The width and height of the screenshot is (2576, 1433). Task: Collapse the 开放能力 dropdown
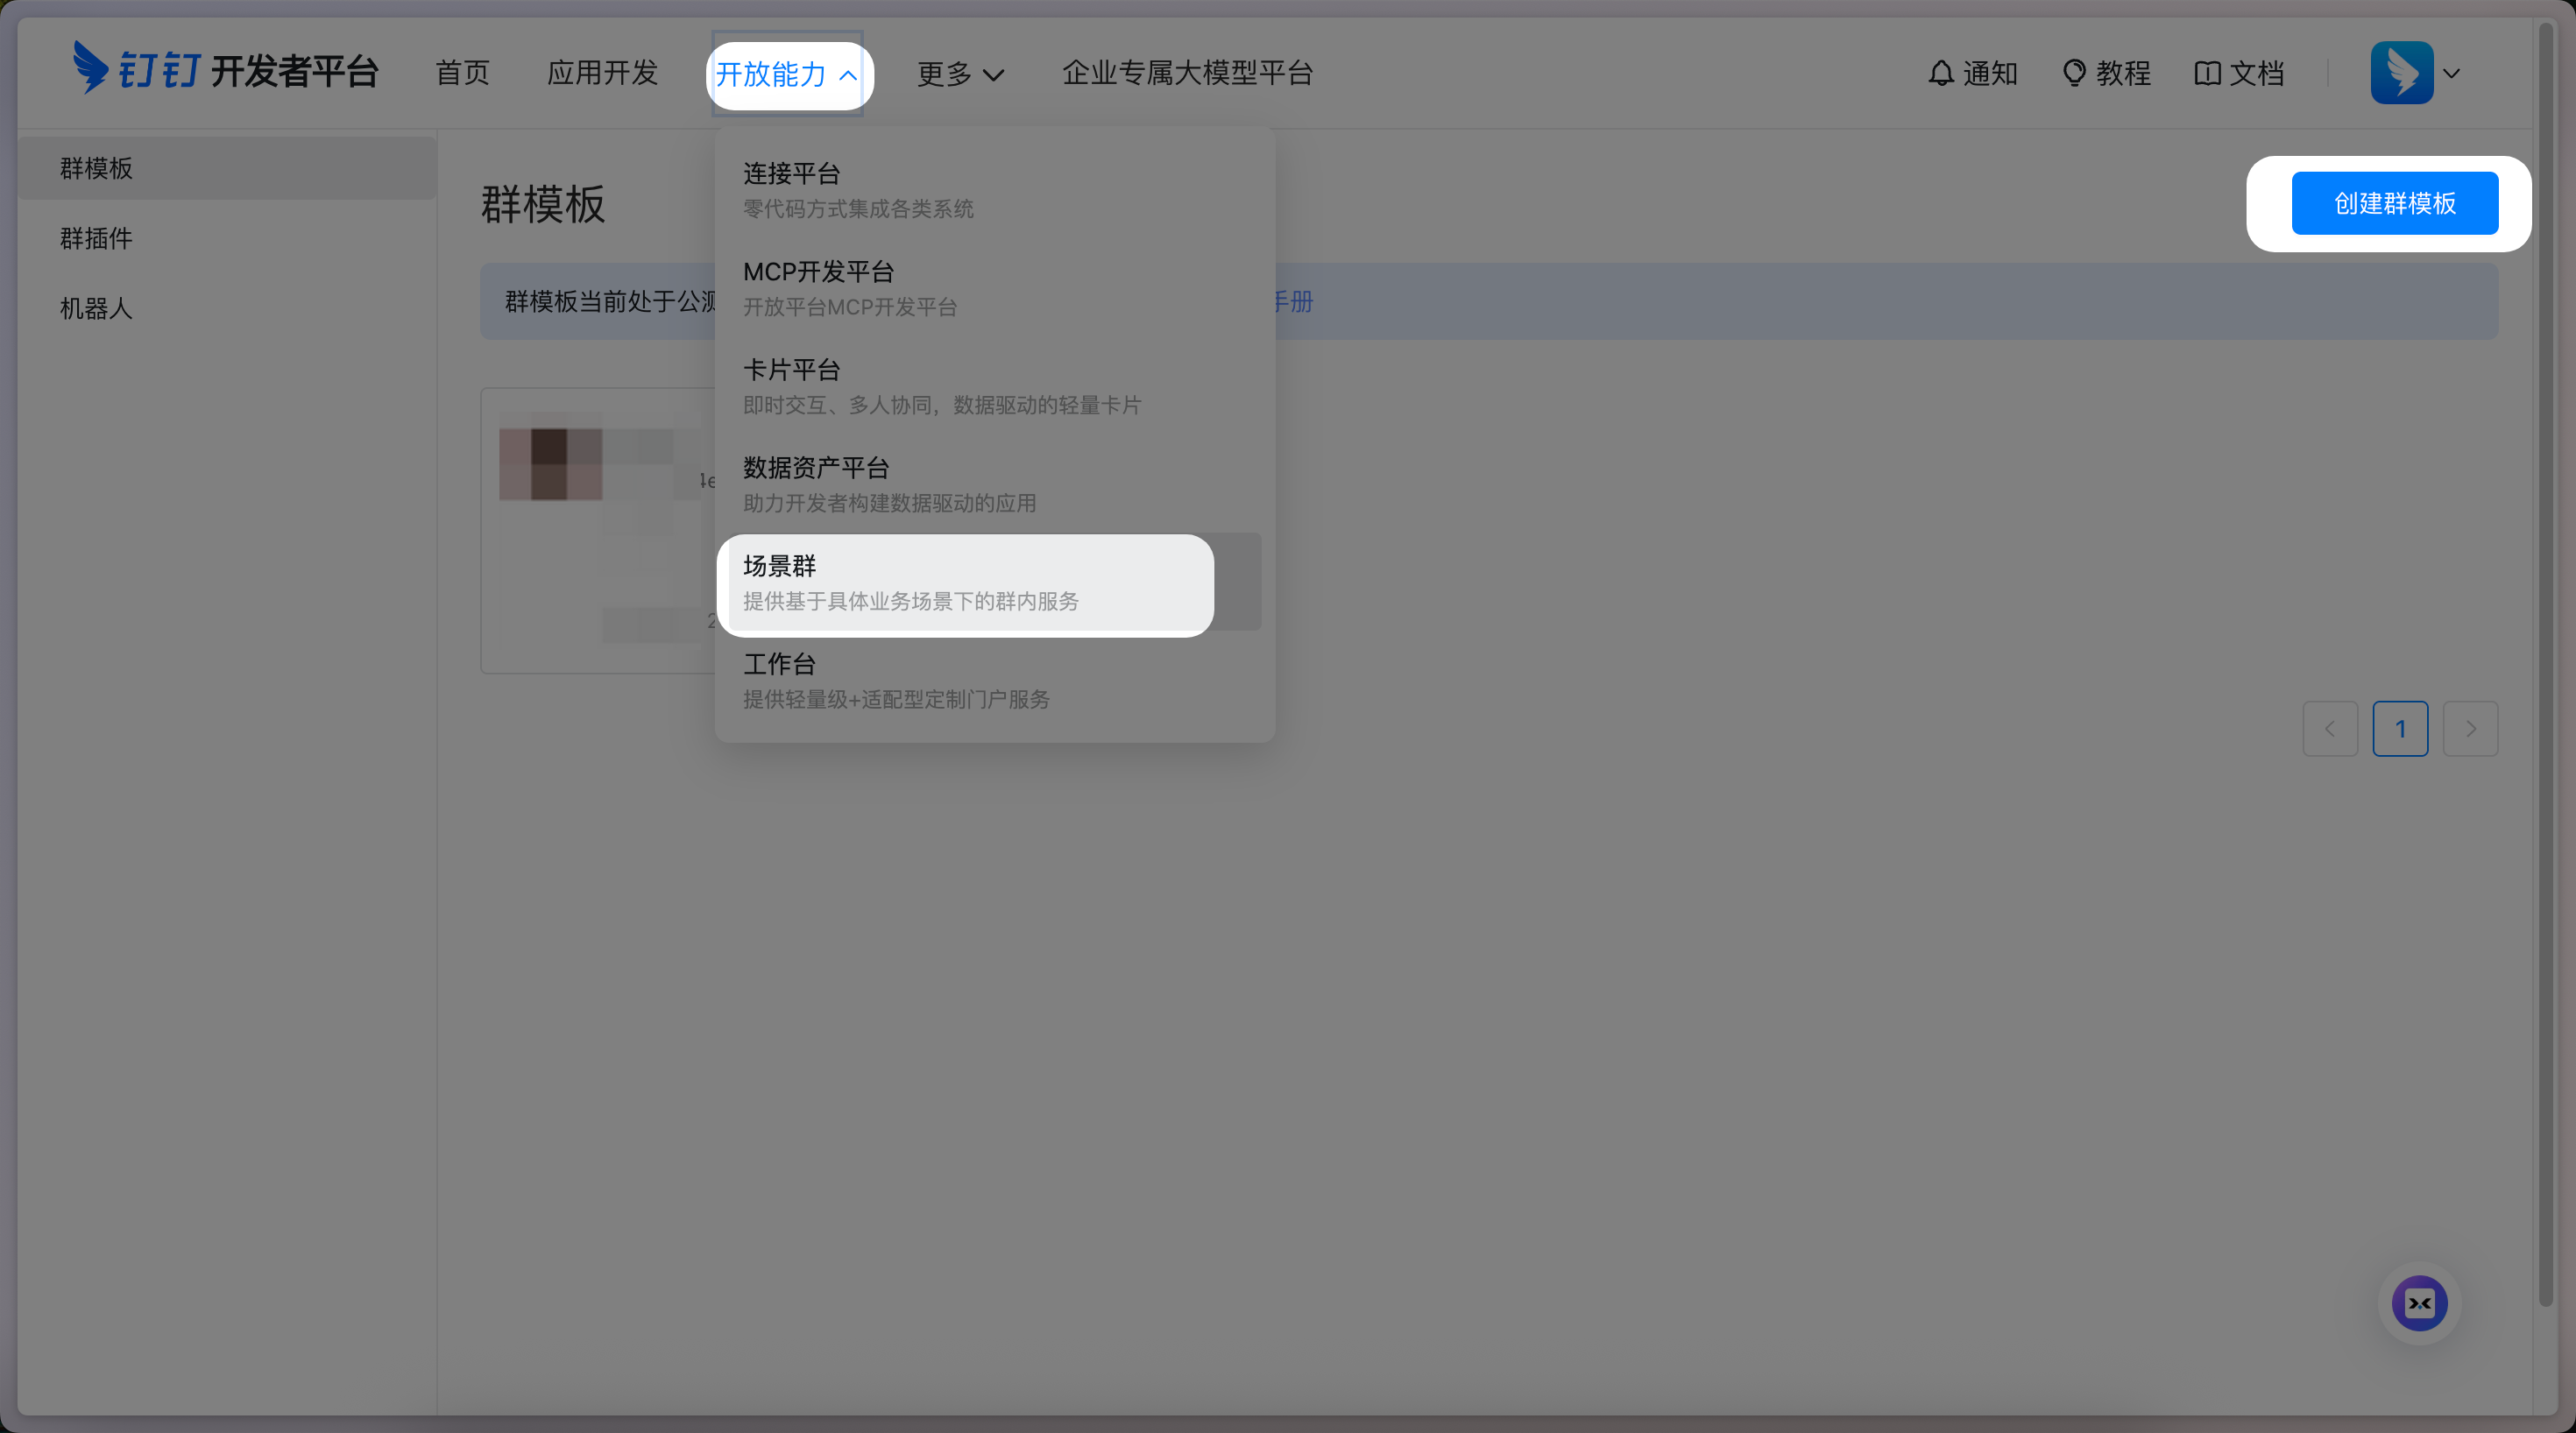(x=788, y=74)
